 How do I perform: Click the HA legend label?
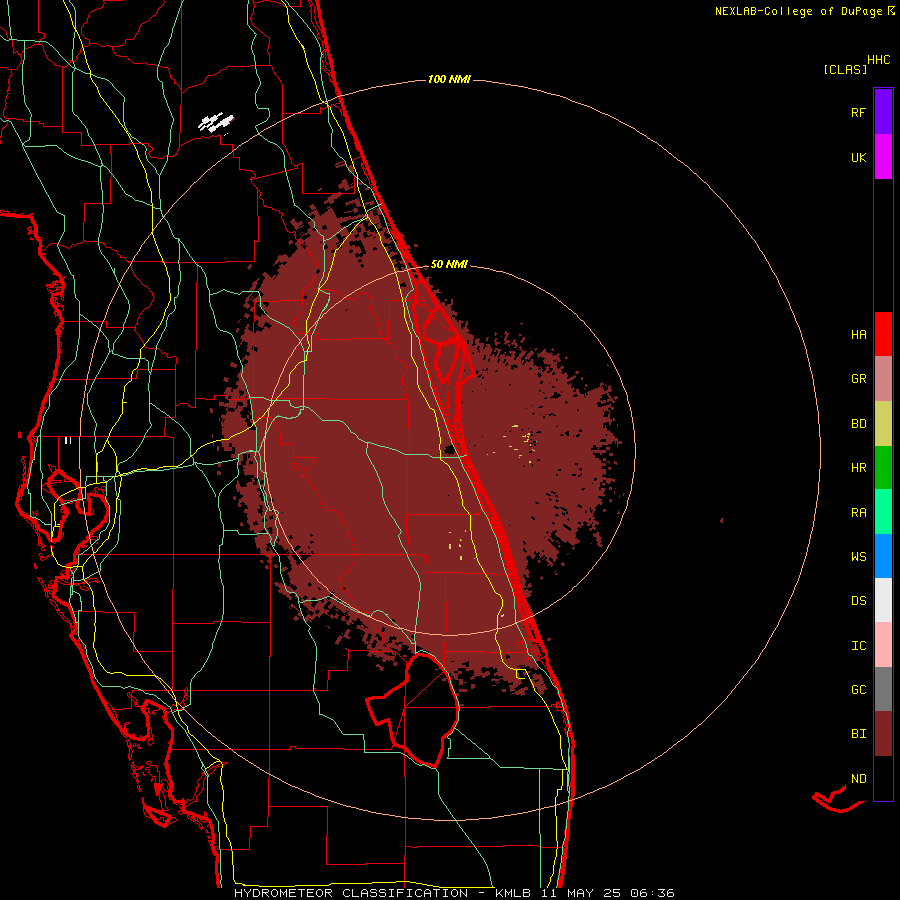point(859,335)
